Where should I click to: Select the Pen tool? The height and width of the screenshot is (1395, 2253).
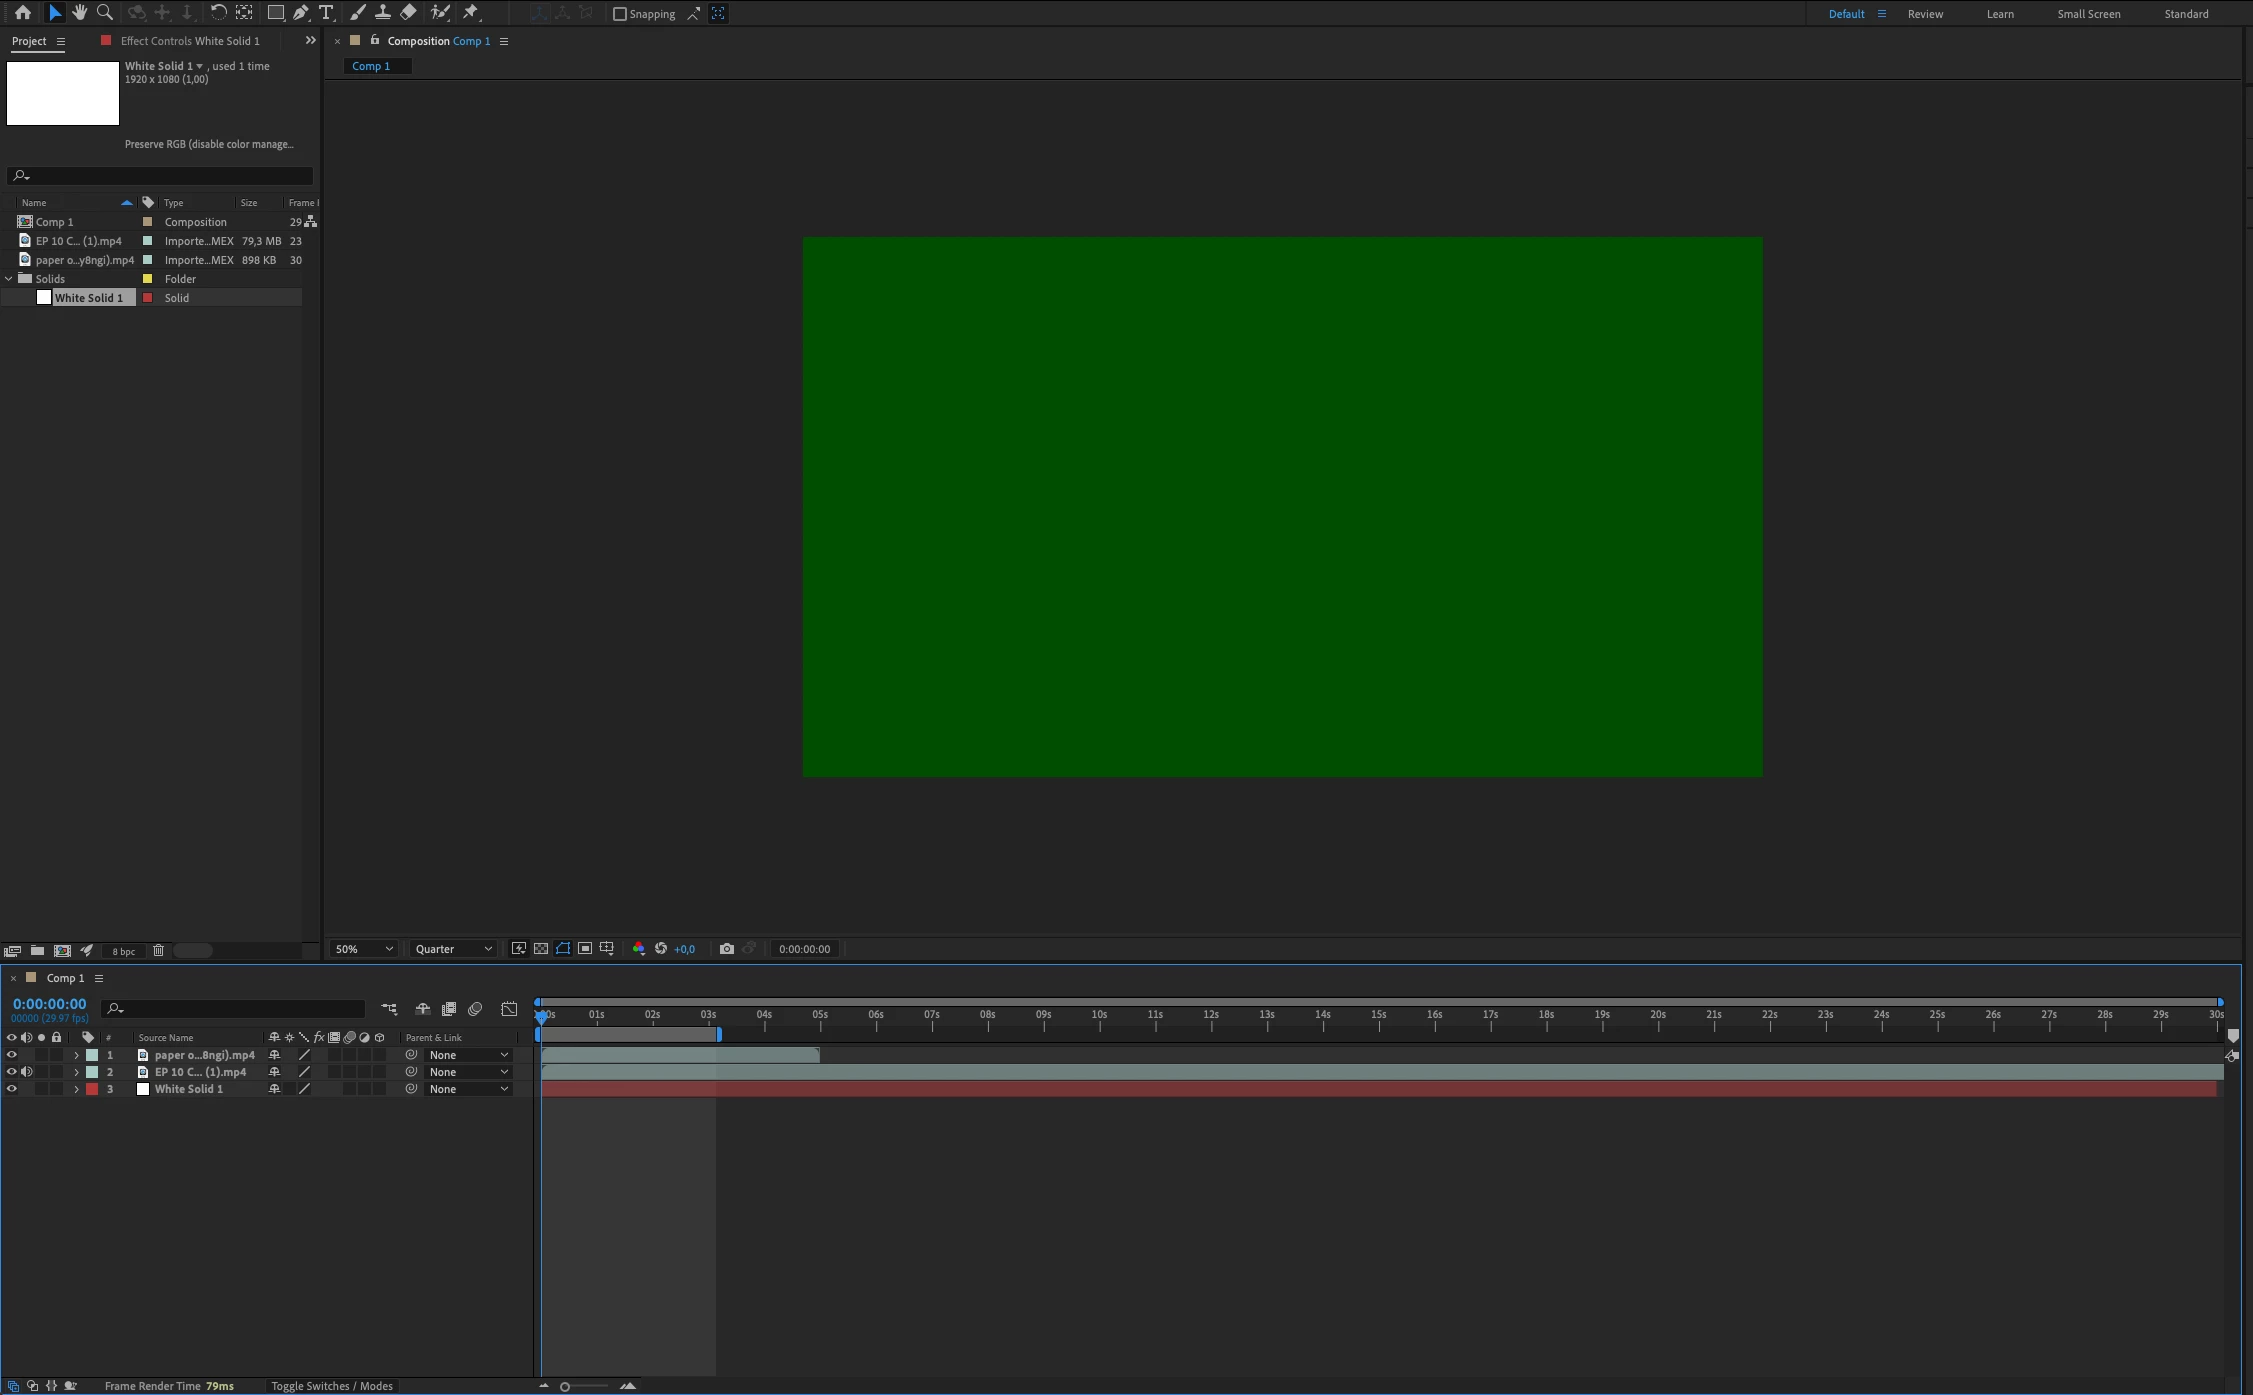[301, 13]
